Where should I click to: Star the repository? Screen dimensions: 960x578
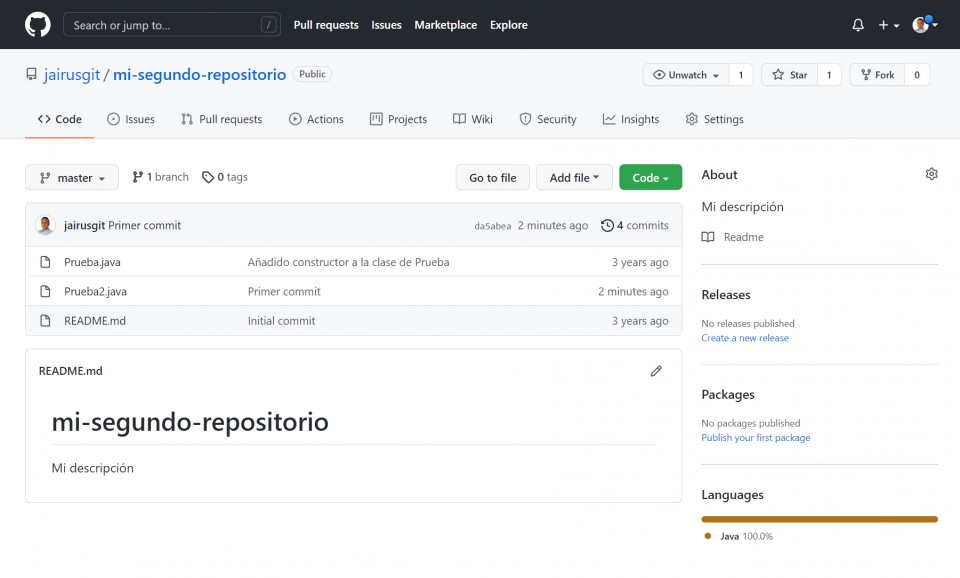790,75
